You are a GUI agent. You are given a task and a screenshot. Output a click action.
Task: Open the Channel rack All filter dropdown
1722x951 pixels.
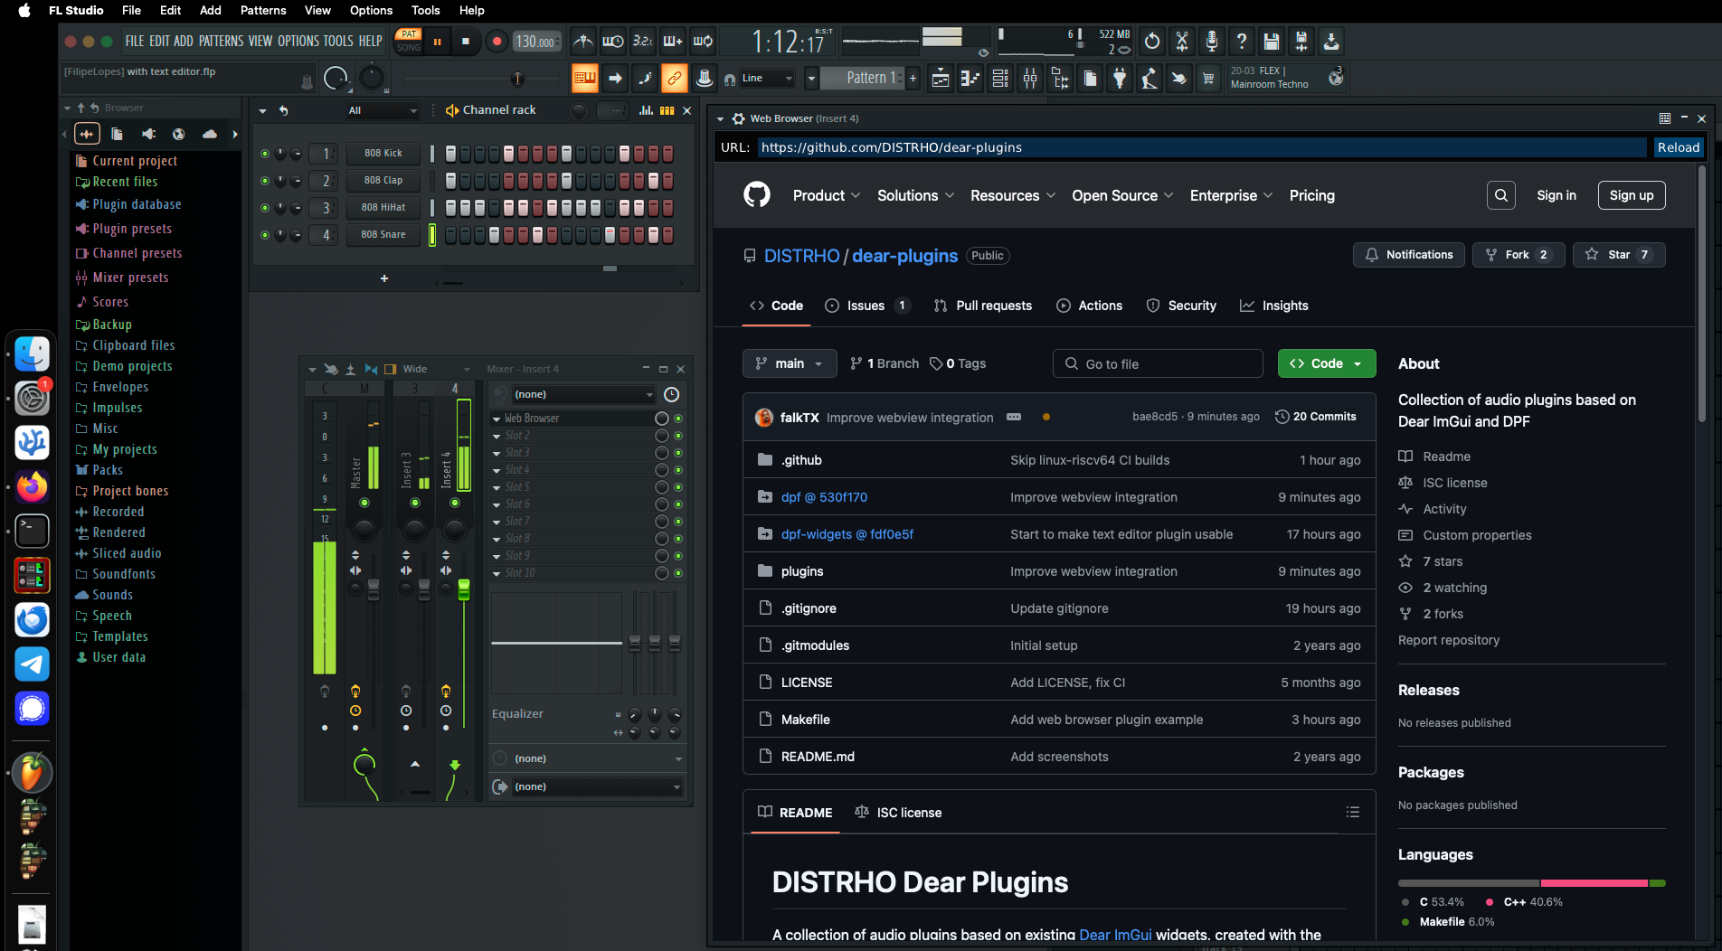point(382,110)
